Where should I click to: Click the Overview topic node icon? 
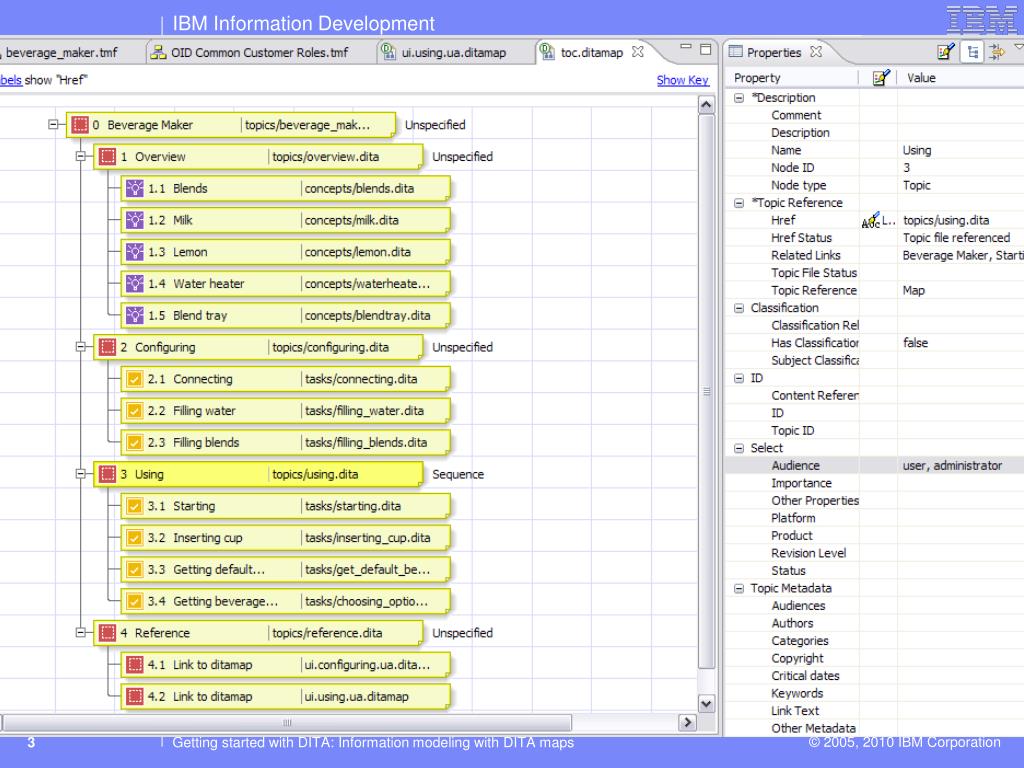108,157
